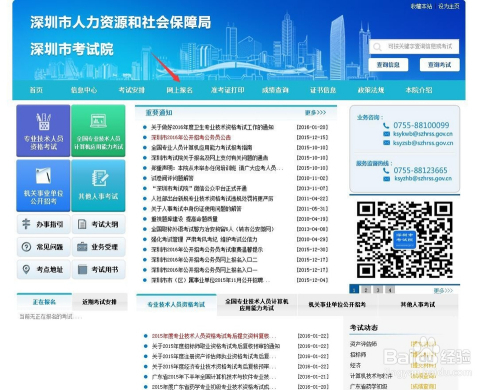
Task: Go to the 首页 nav item
Action: click(x=36, y=90)
